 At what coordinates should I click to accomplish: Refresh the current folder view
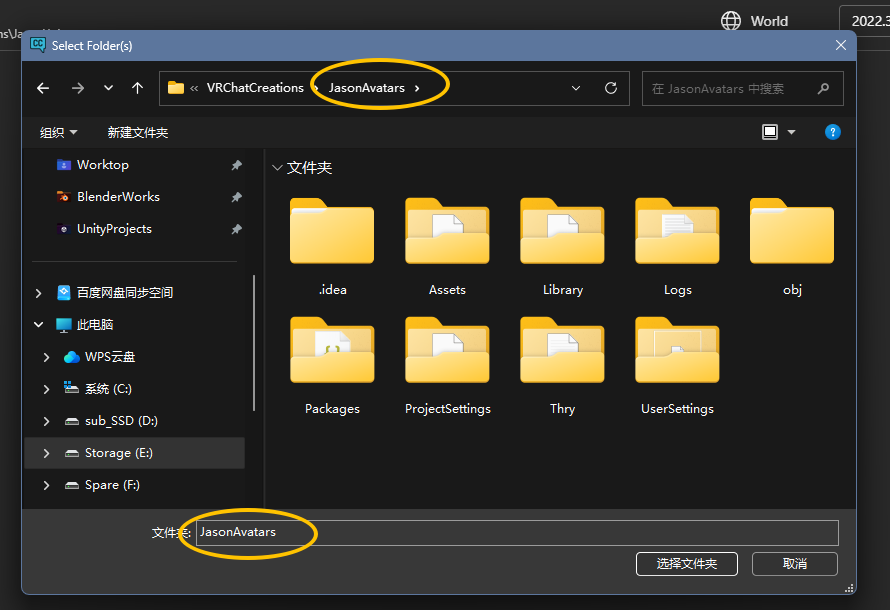611,88
